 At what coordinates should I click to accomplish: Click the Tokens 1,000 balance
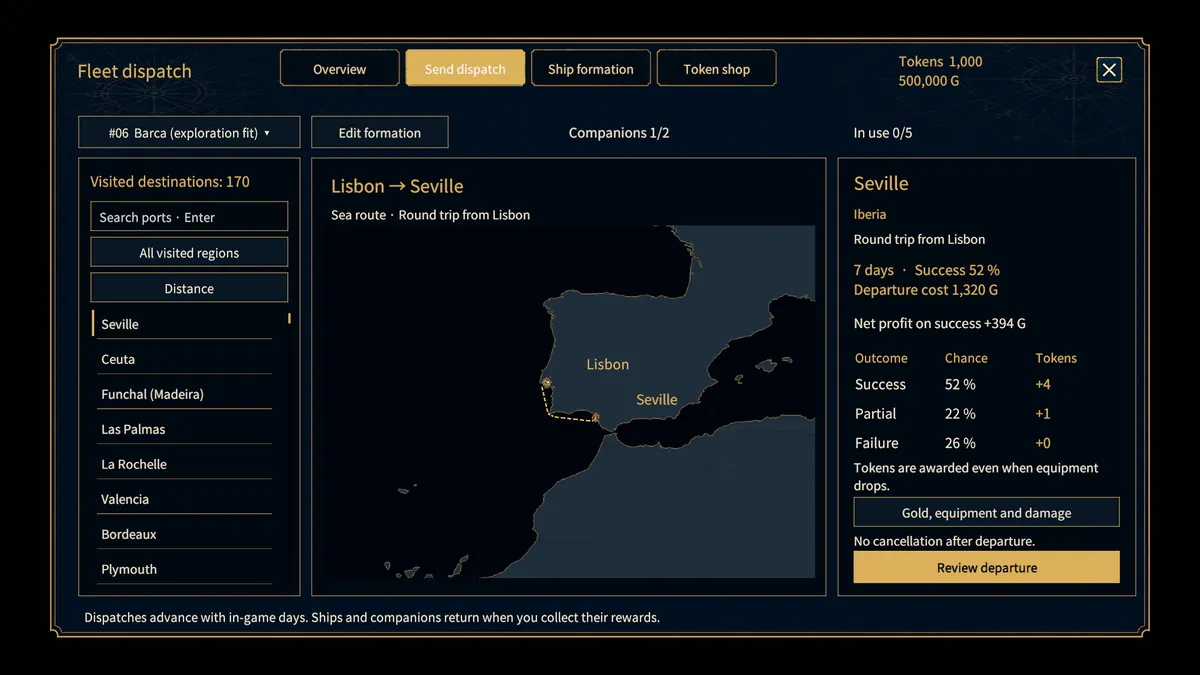(x=940, y=61)
